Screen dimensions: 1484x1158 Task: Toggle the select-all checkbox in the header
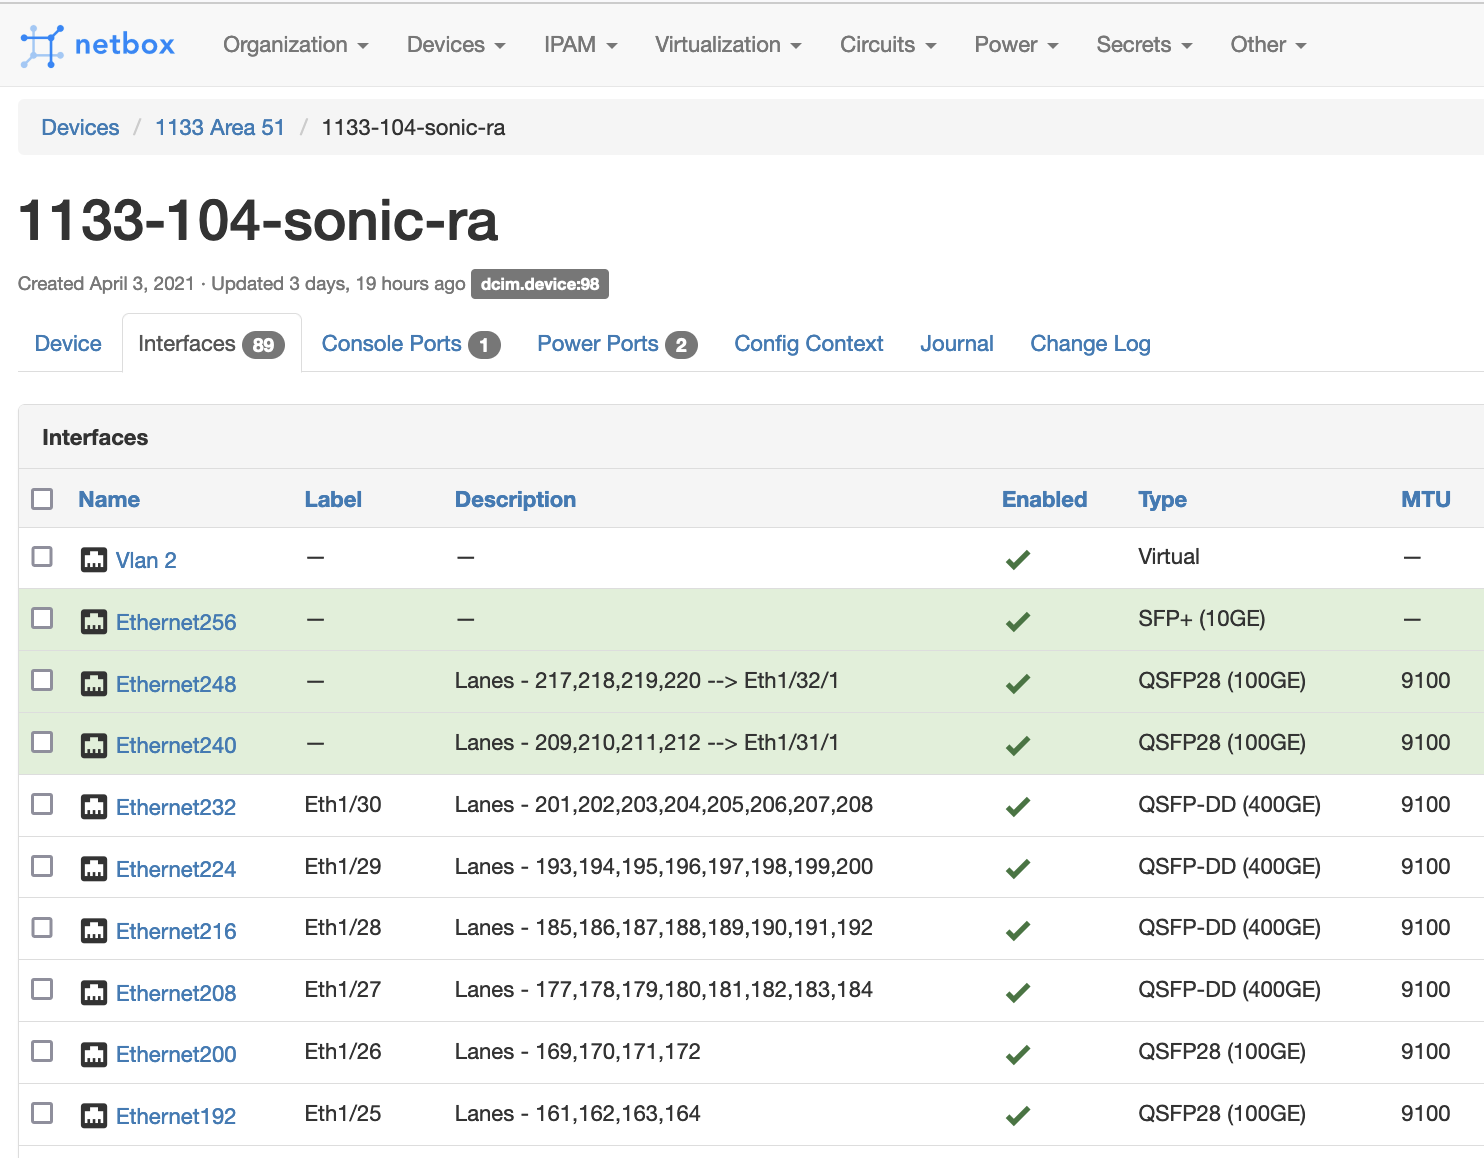(x=41, y=498)
